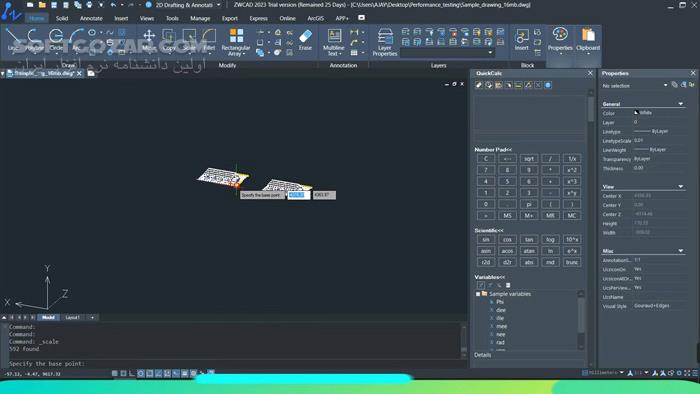Open the layer name dropdown list
700x394 pixels.
[x=448, y=53]
